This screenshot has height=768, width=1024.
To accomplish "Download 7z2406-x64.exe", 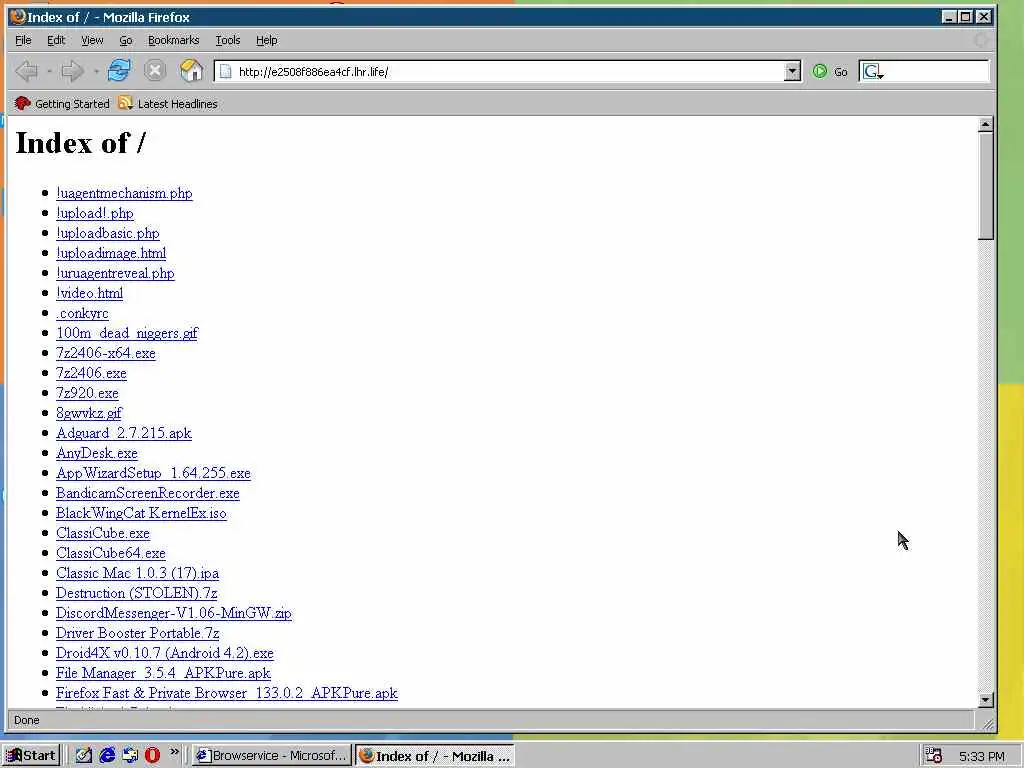I will click(106, 353).
